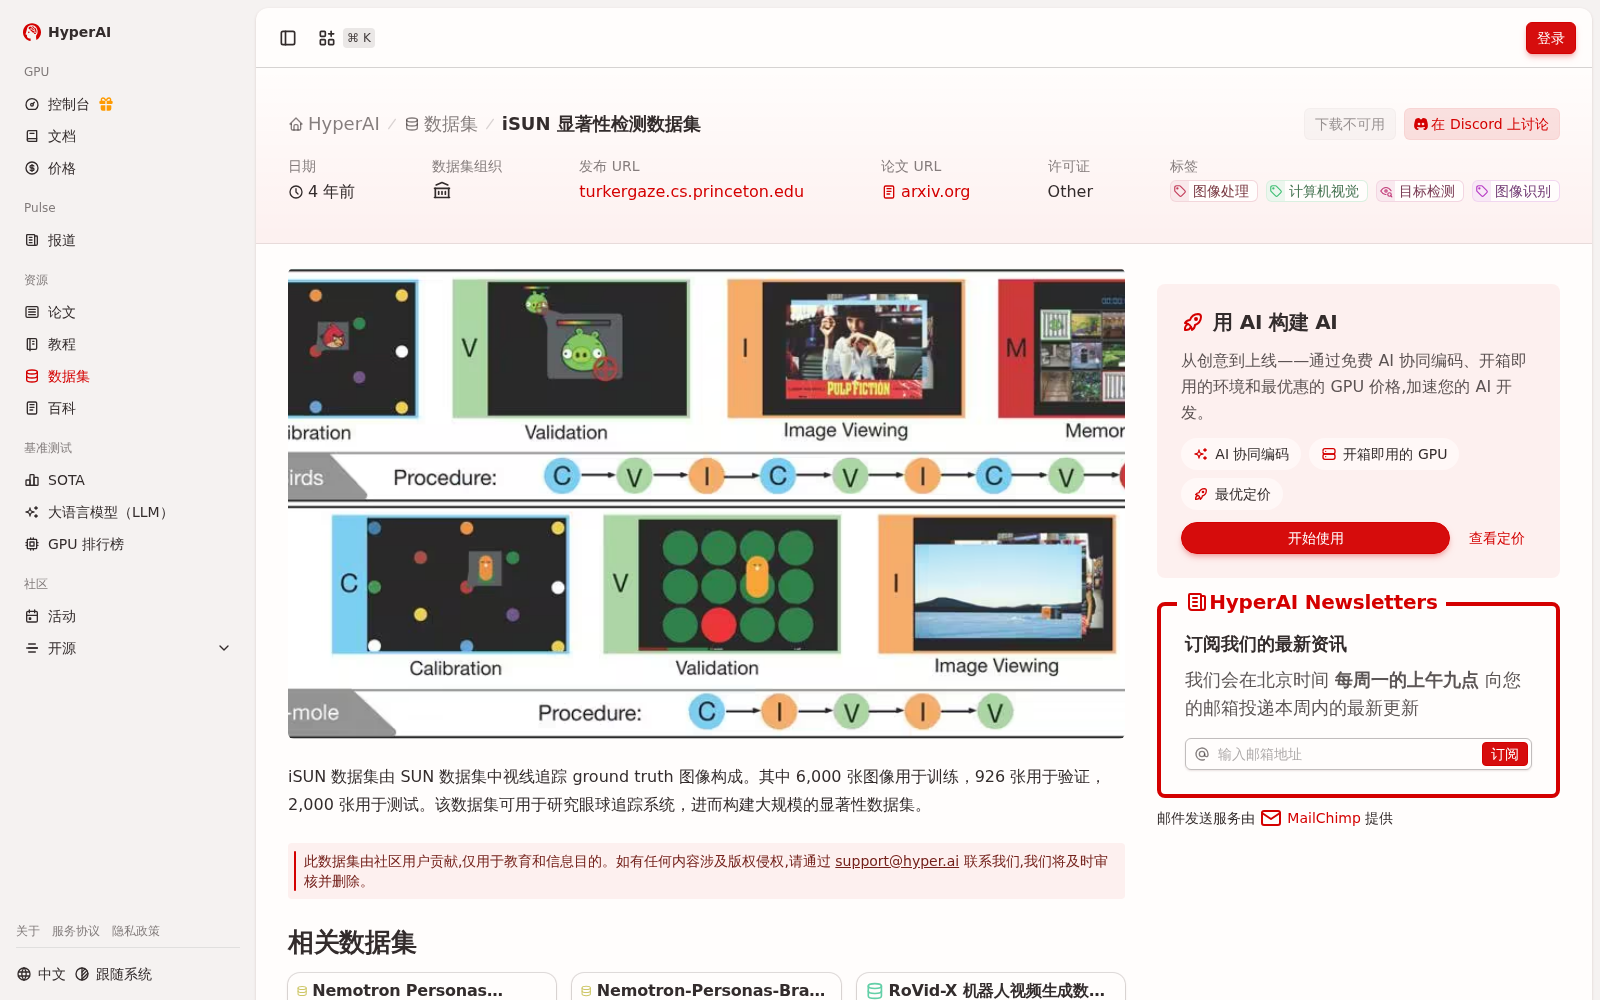
Task: Open the Nemotron Personas dataset card
Action: [x=422, y=987]
